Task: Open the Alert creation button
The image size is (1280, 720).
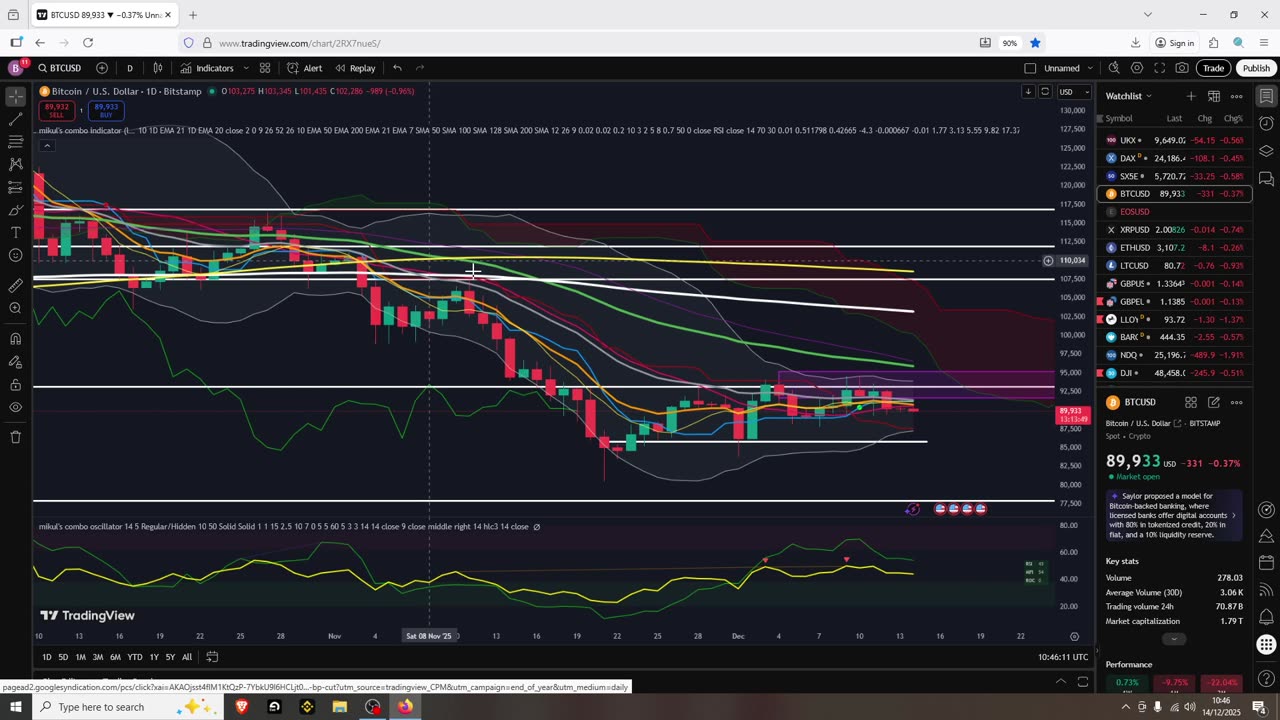Action: (304, 68)
